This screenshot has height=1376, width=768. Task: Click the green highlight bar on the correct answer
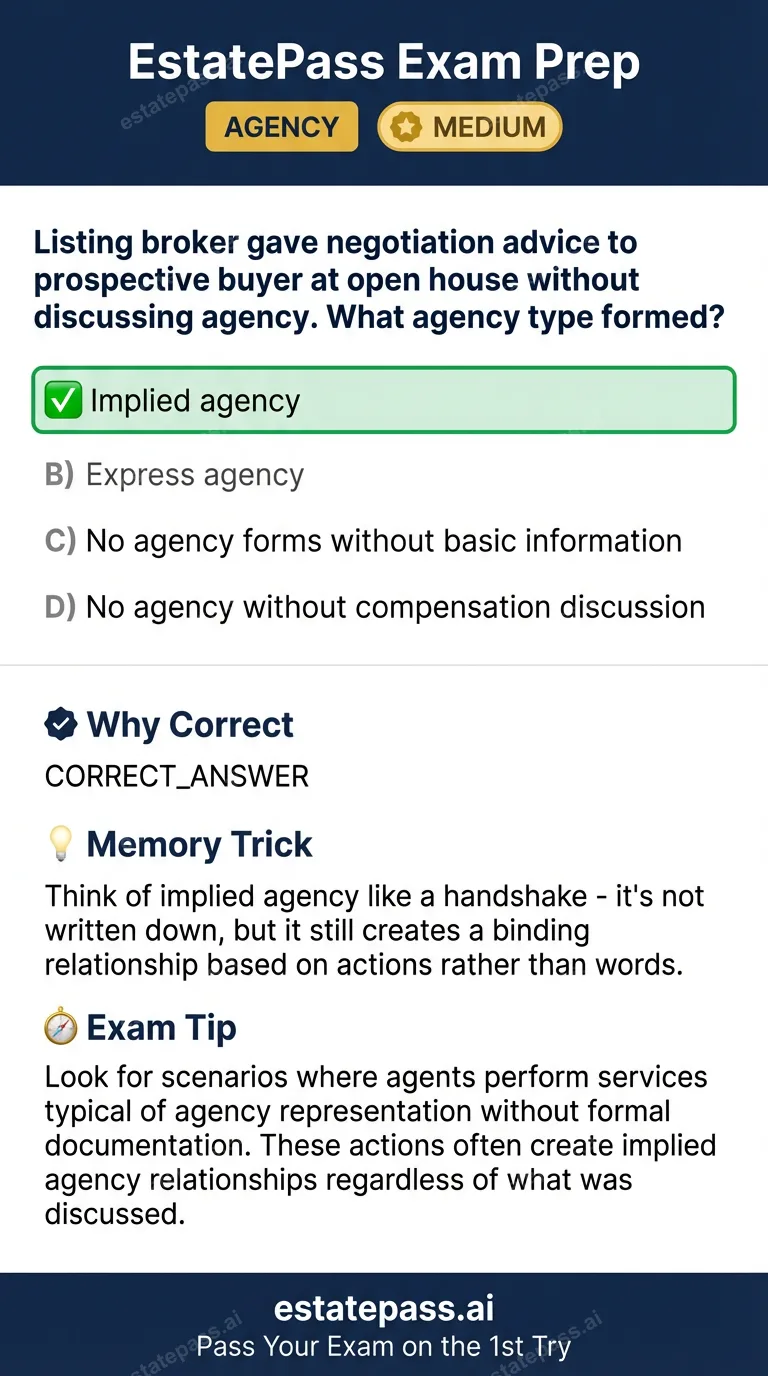(x=384, y=400)
